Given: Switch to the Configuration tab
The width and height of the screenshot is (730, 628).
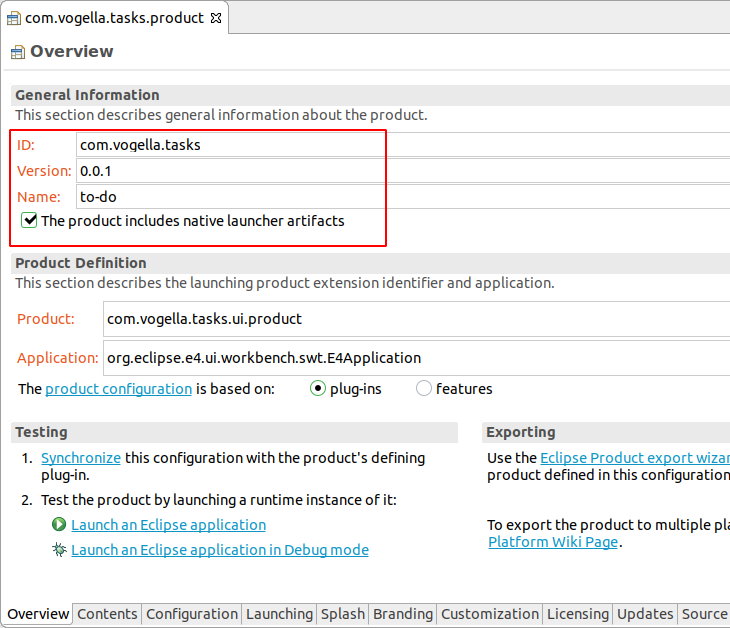Looking at the screenshot, I should (x=192, y=614).
